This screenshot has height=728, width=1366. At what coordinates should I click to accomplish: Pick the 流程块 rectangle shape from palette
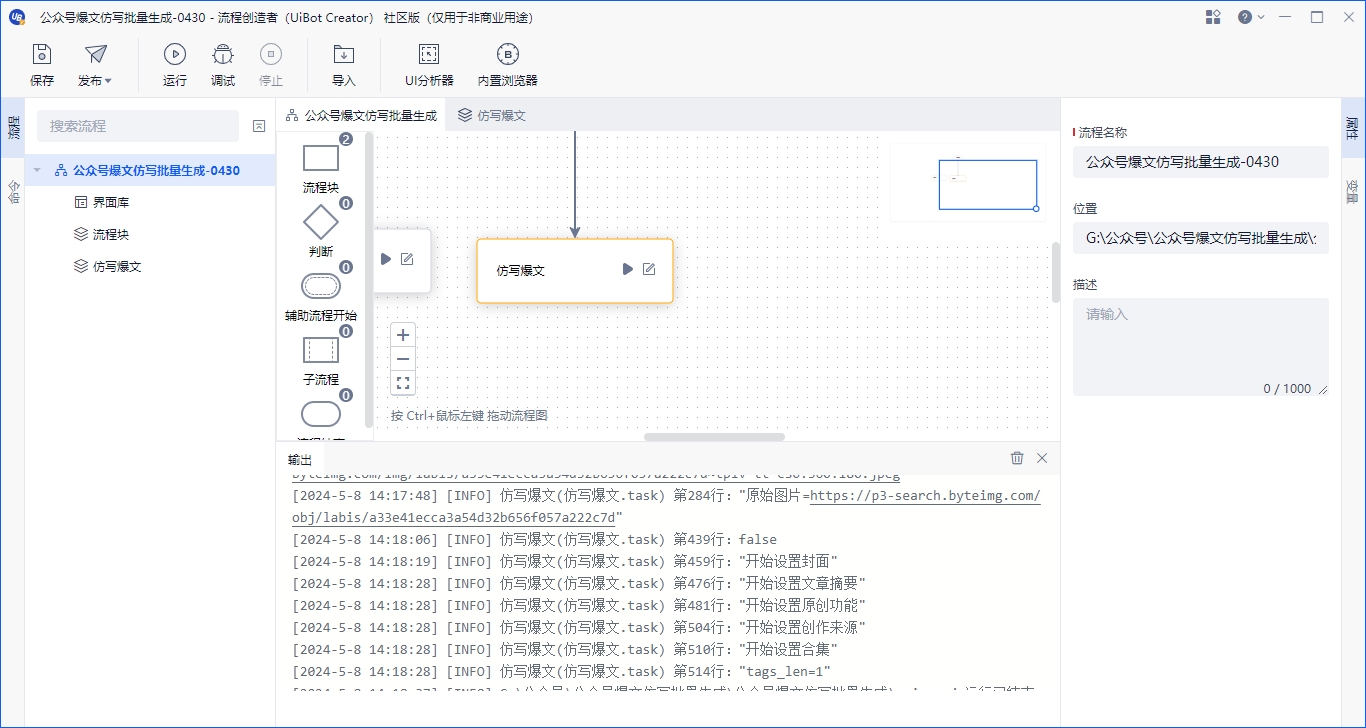pyautogui.click(x=321, y=158)
